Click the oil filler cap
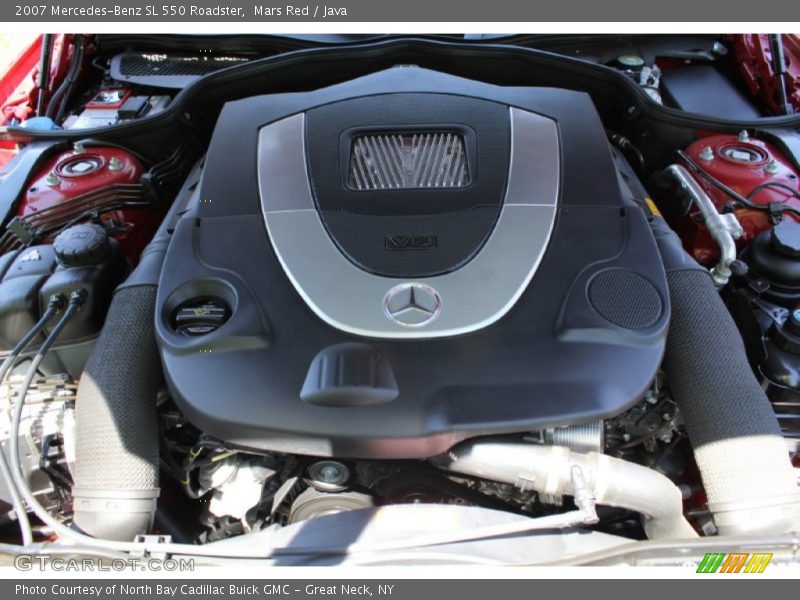800x600 pixels. click(201, 316)
